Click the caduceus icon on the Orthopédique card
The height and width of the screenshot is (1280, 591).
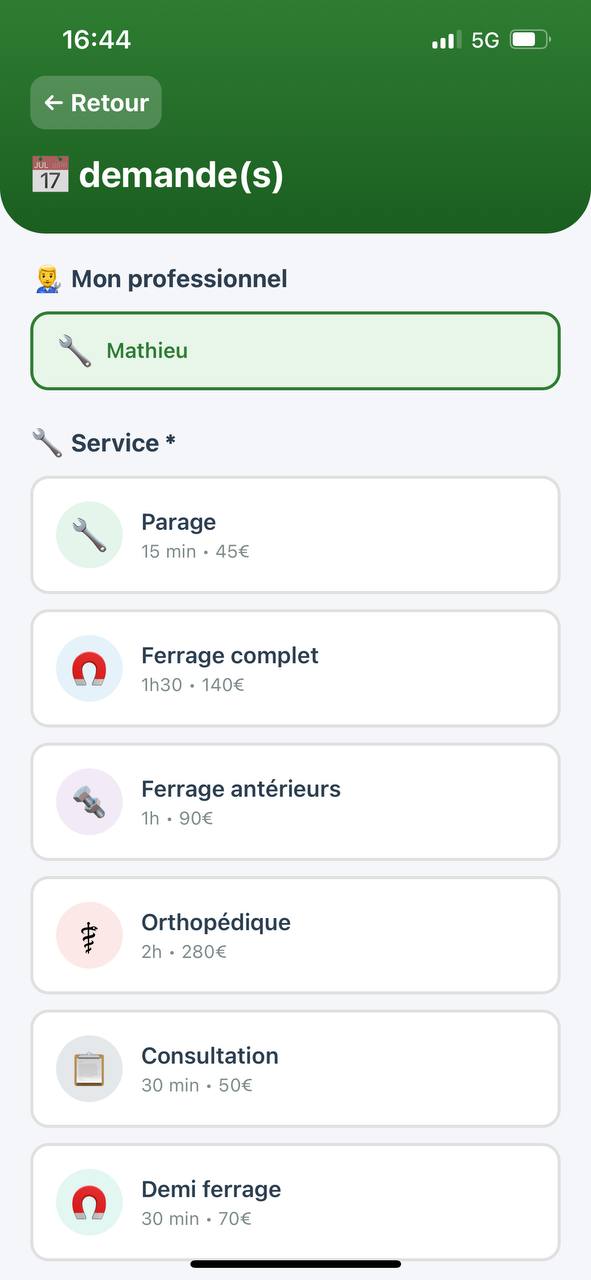[89, 935]
